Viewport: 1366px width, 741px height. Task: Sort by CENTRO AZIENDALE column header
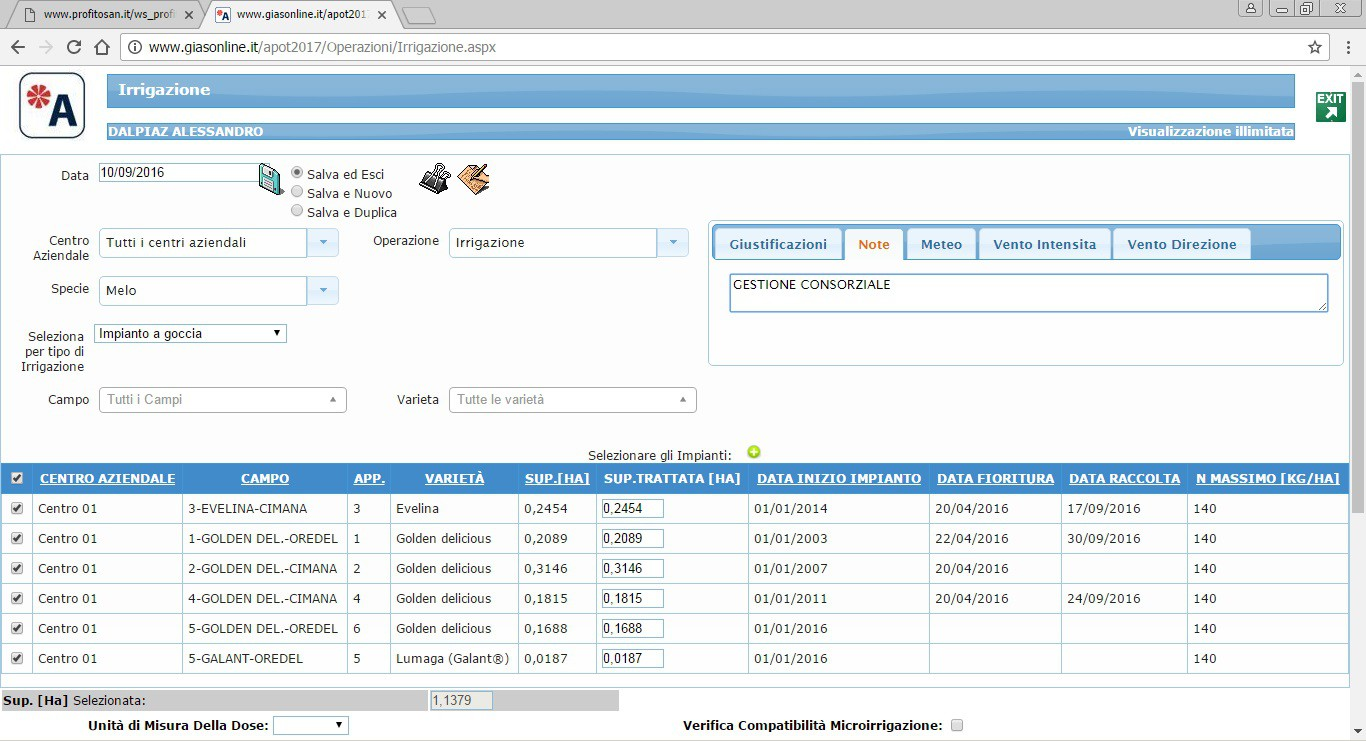click(x=108, y=479)
